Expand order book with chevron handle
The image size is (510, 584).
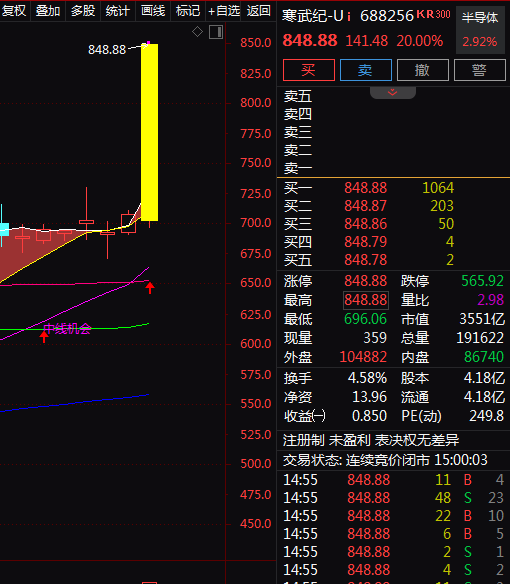coord(393,92)
